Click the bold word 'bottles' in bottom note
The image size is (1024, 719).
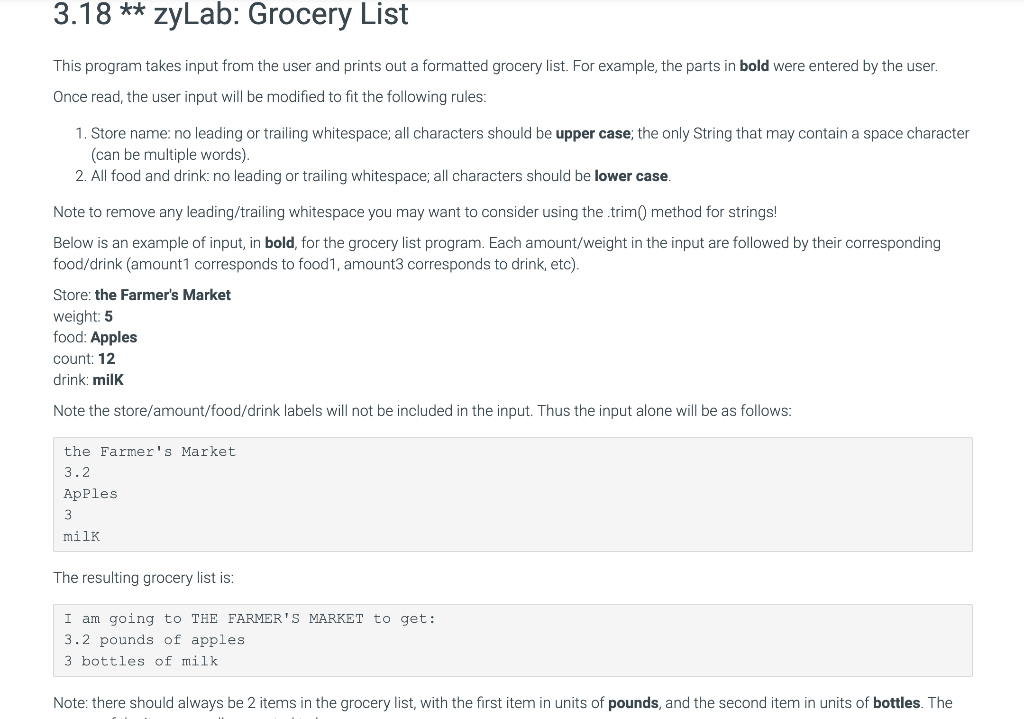pyautogui.click(x=897, y=703)
